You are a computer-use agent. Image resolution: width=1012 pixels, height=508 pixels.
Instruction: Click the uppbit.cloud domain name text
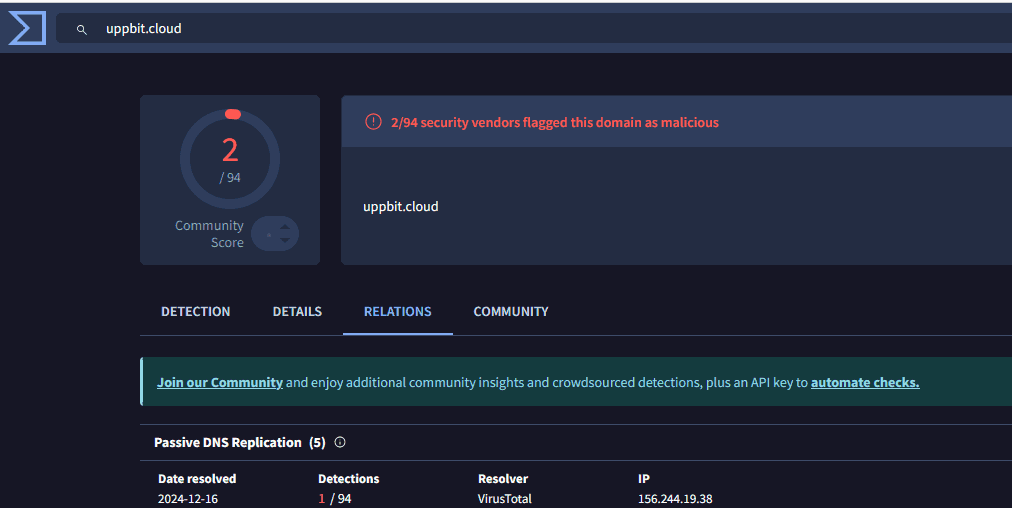coord(400,206)
